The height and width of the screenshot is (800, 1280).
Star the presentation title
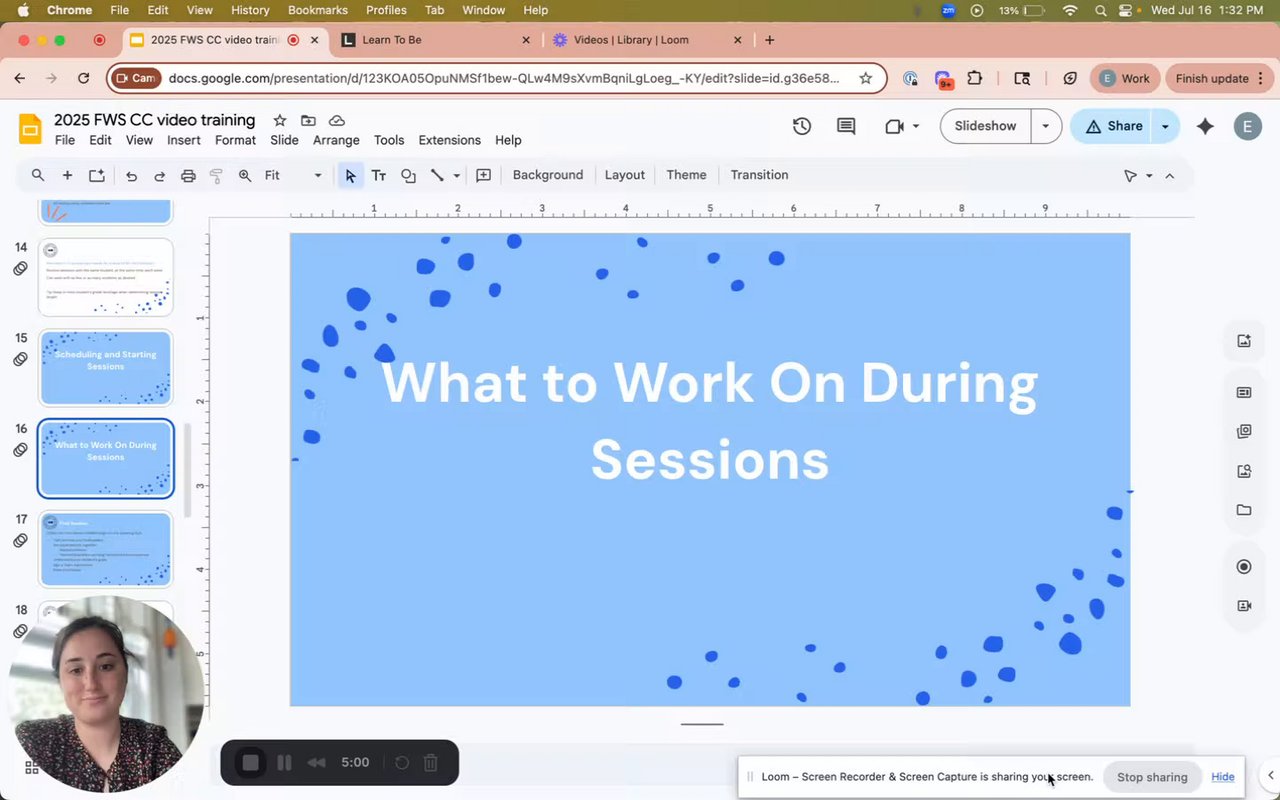point(280,120)
